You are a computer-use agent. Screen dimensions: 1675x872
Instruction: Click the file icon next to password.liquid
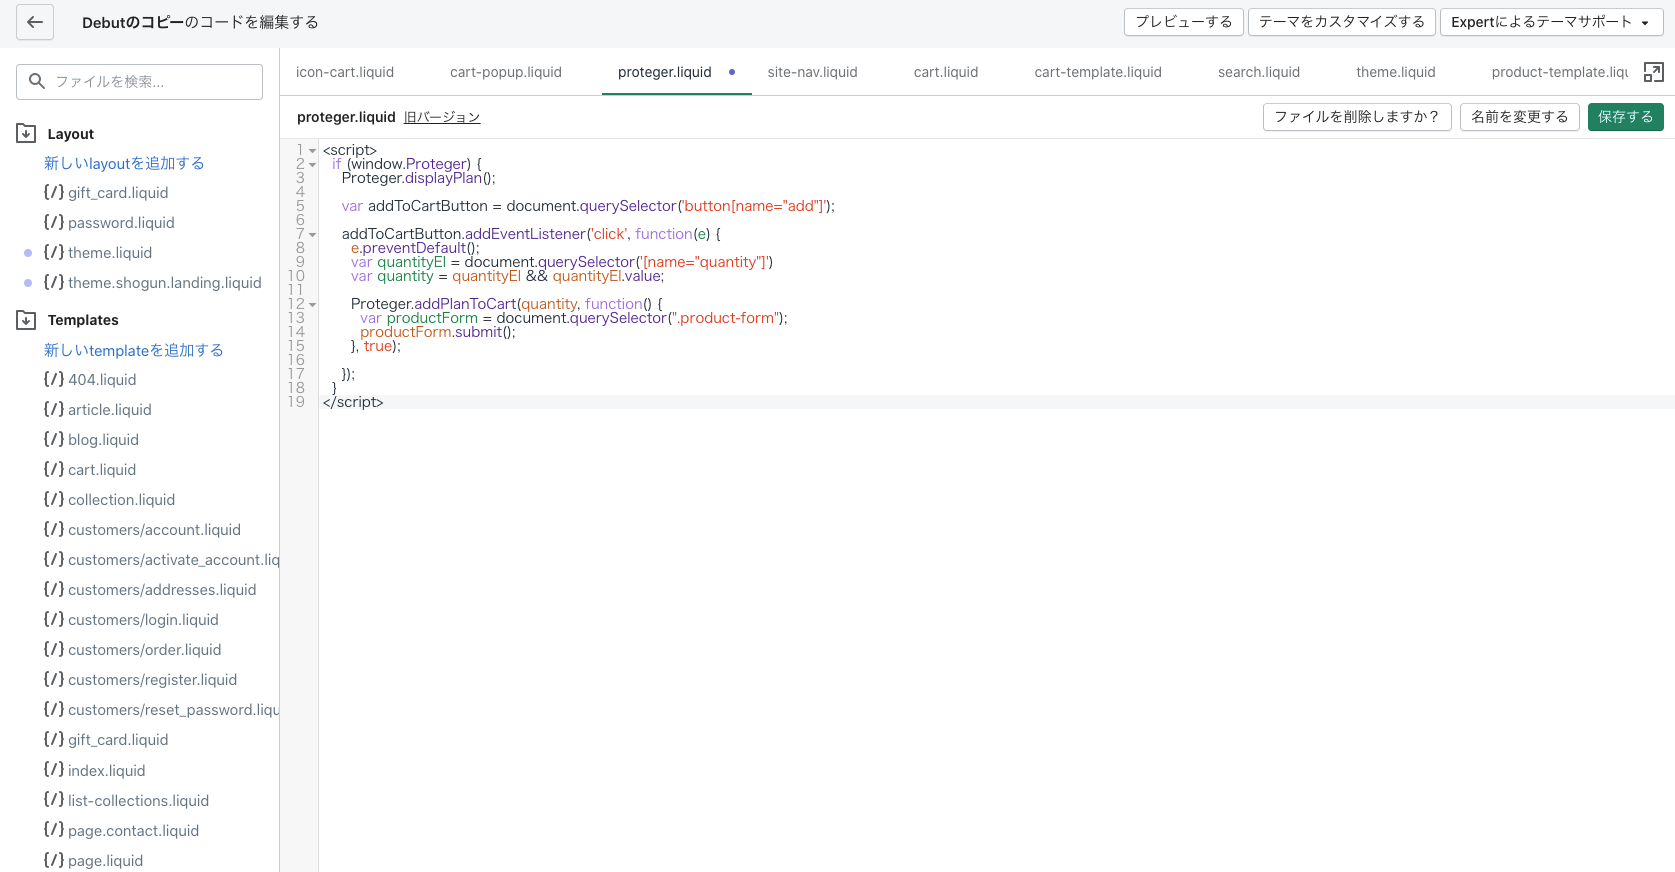tap(54, 222)
